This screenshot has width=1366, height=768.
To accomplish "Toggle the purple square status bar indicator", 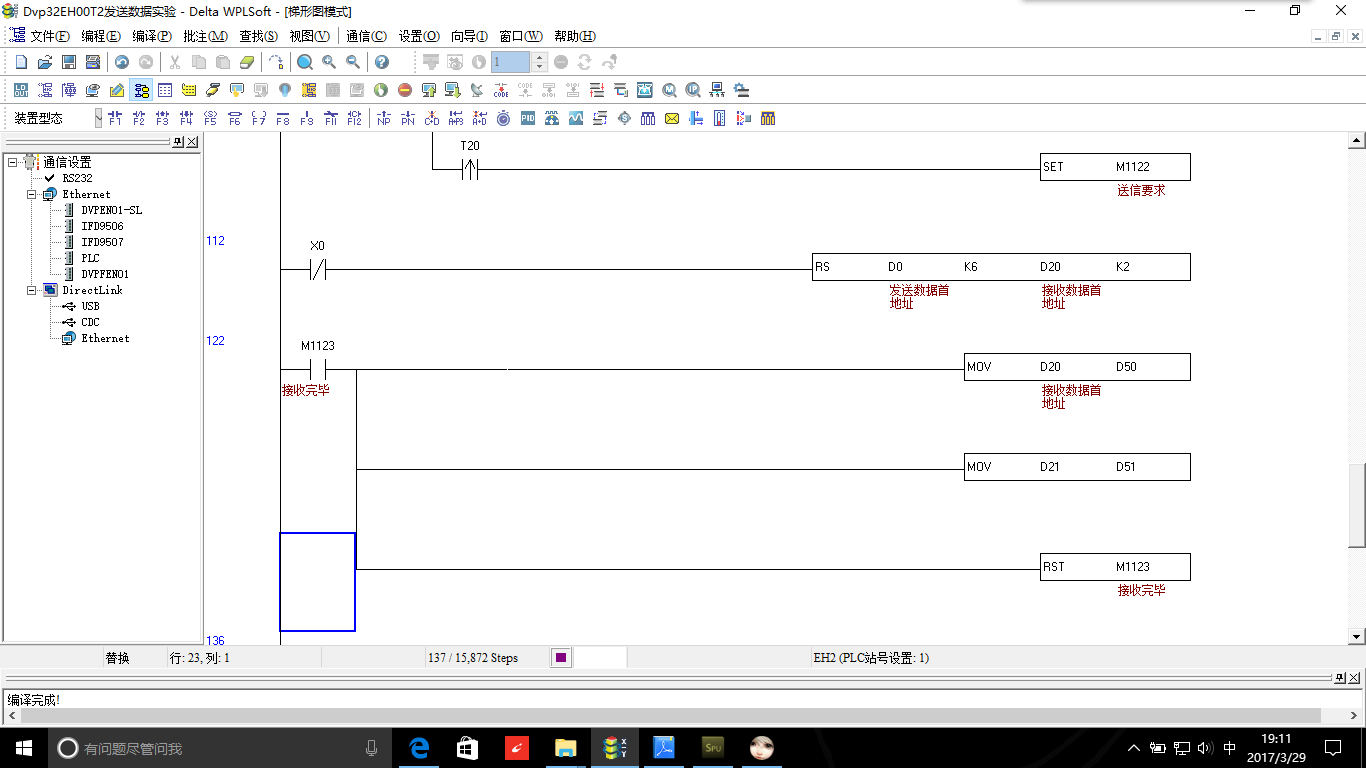I will [x=560, y=658].
